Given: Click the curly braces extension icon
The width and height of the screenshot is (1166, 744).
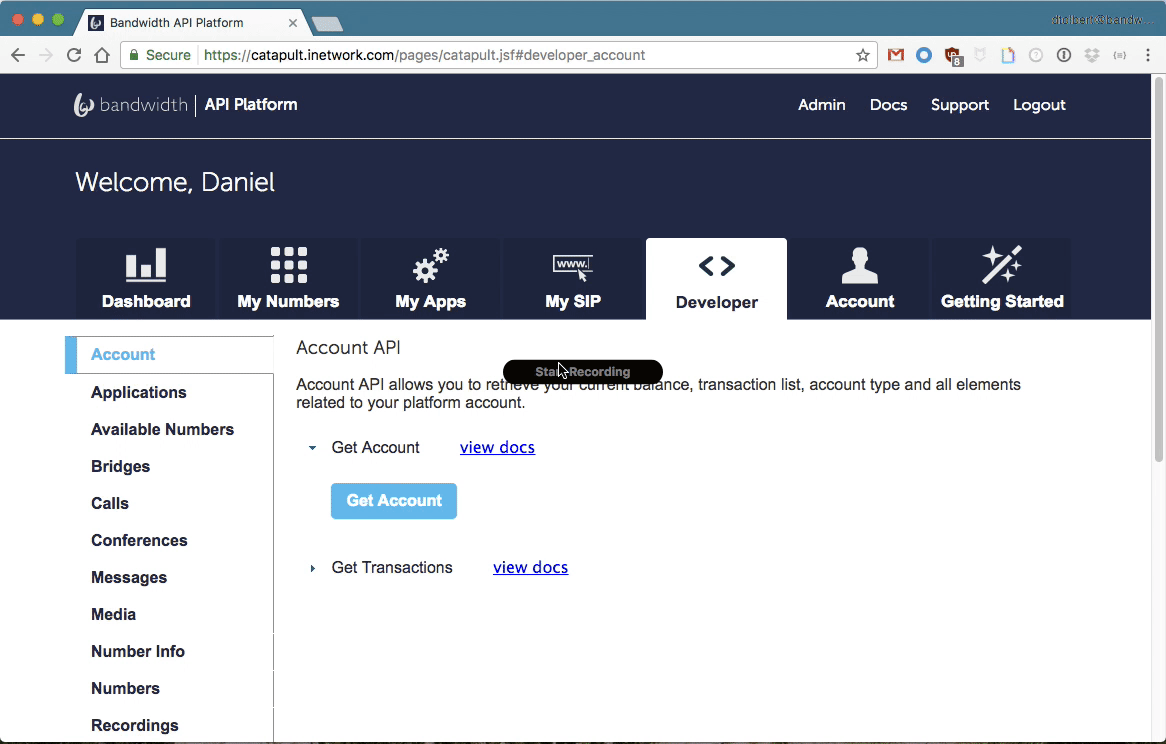Looking at the screenshot, I should (1120, 55).
